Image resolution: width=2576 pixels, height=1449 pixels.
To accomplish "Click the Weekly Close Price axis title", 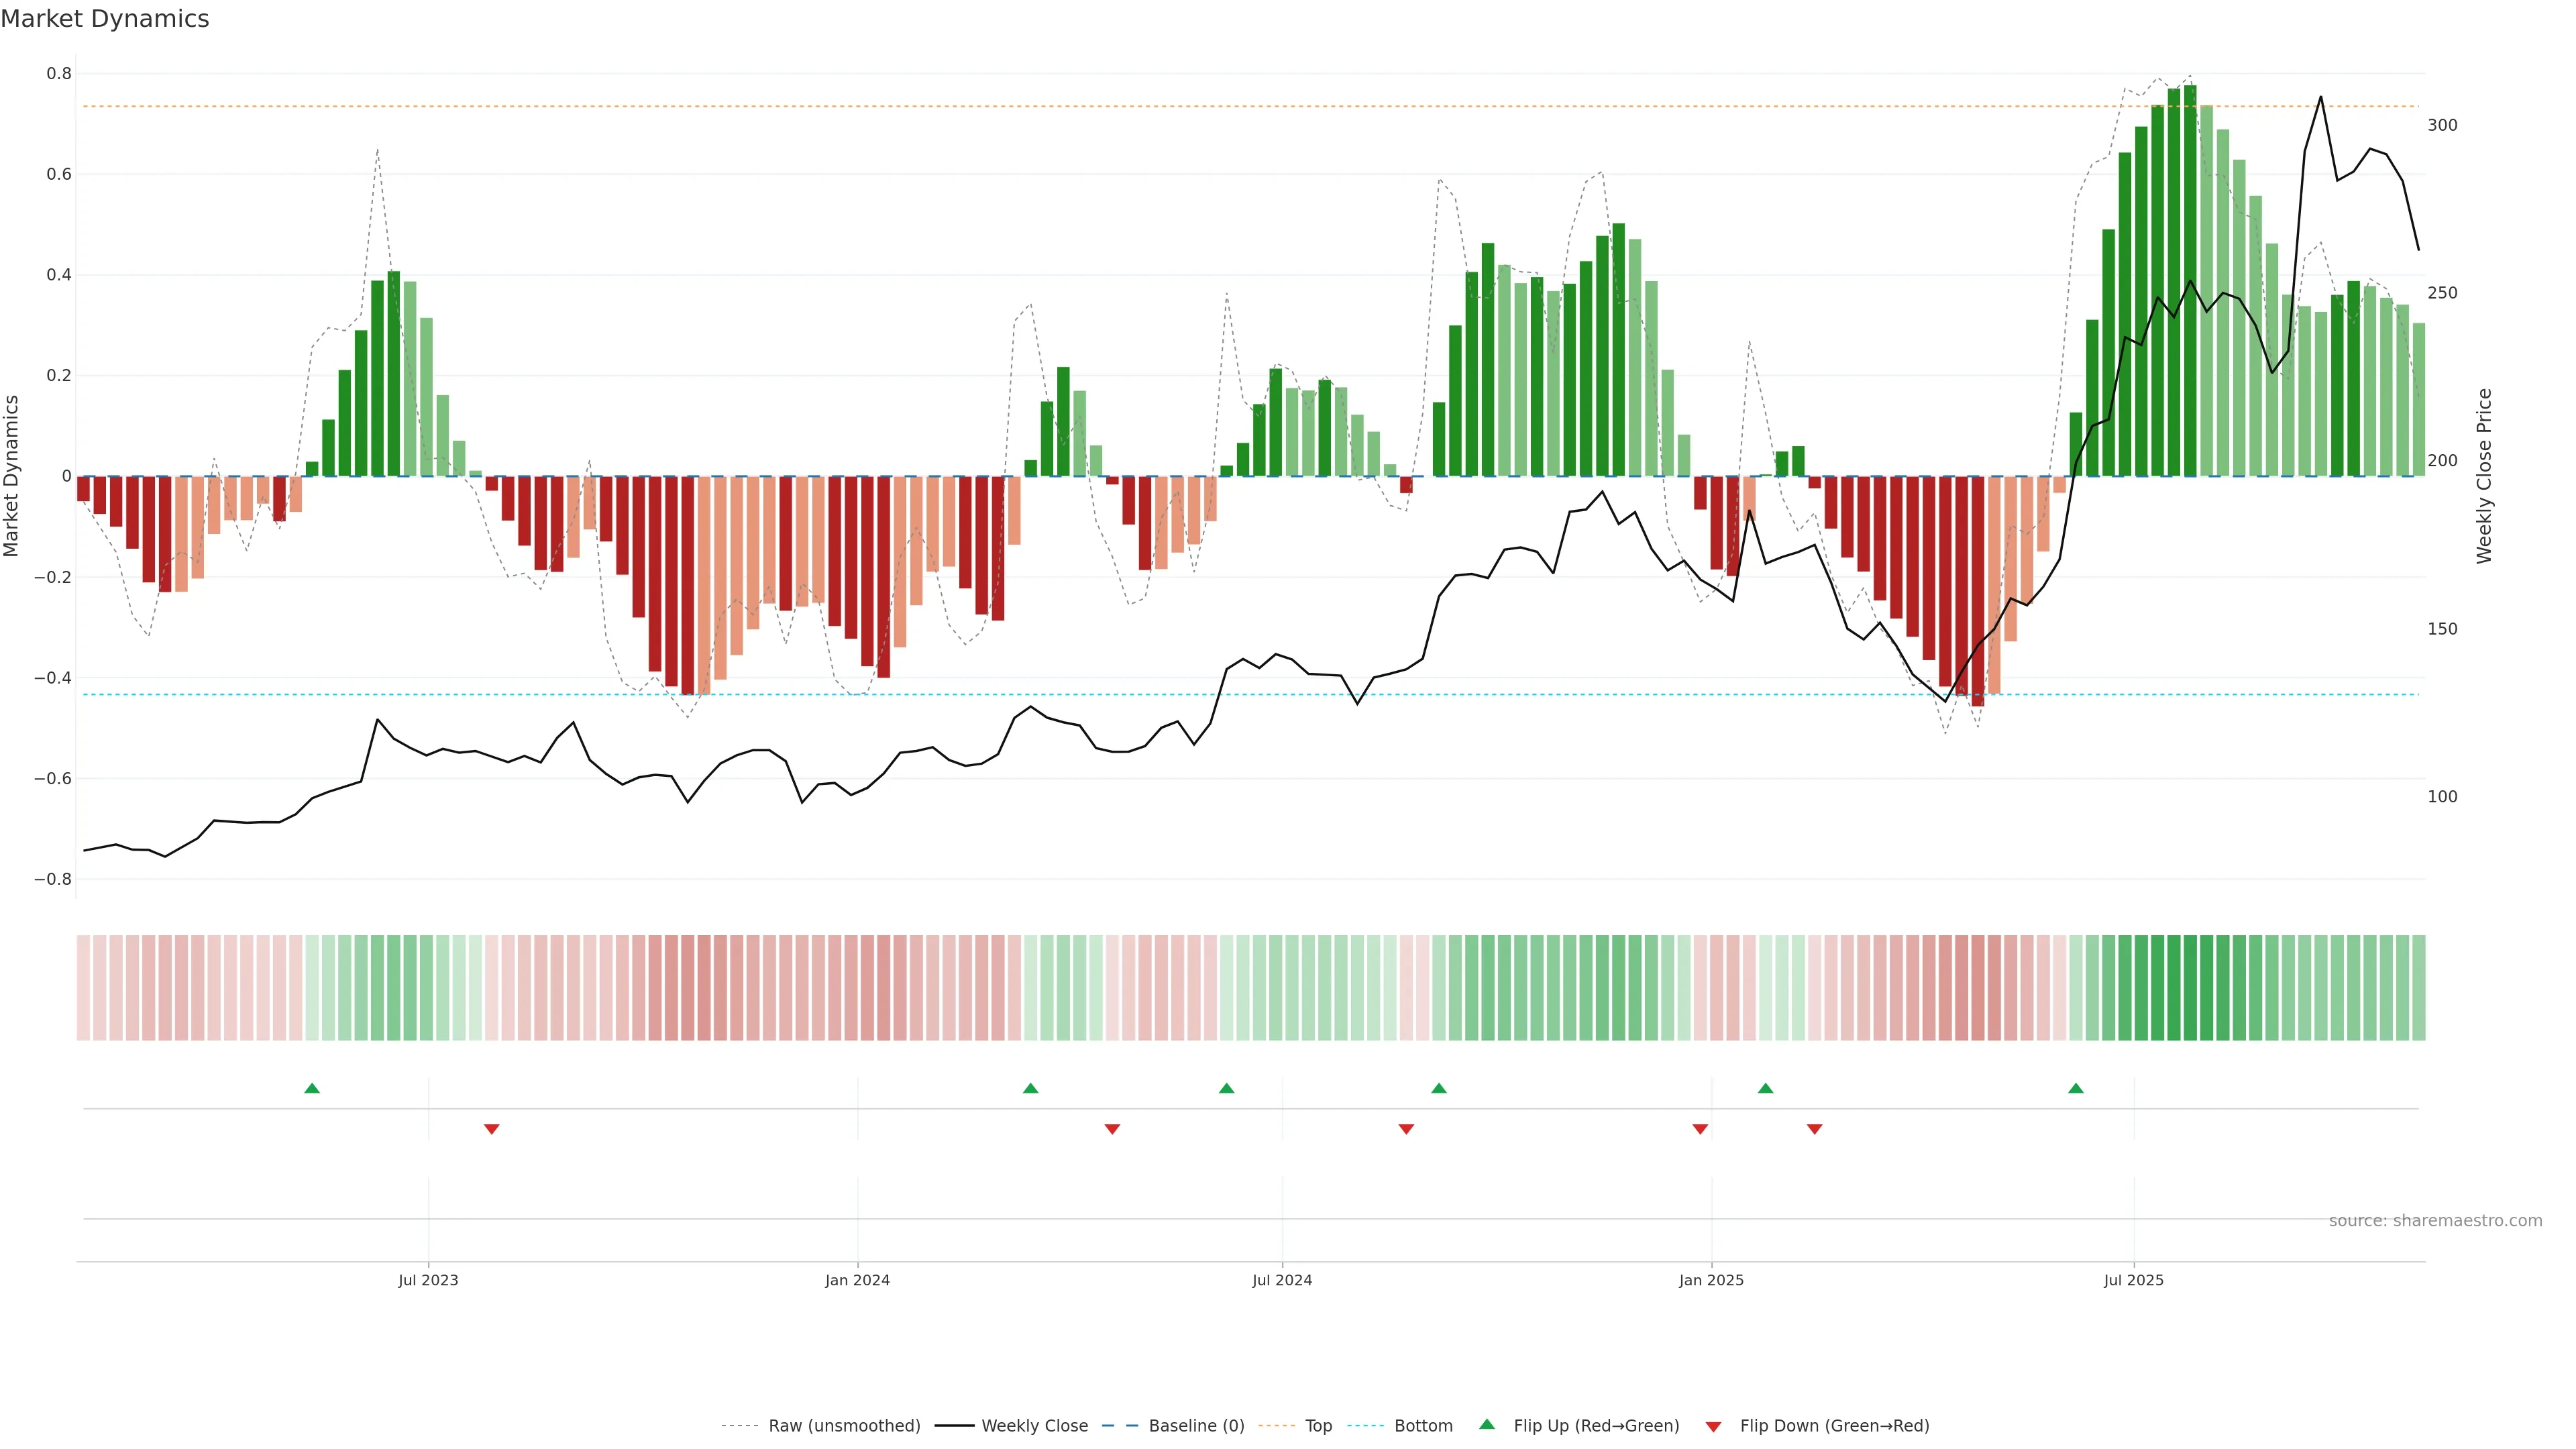I will [x=2484, y=476].
